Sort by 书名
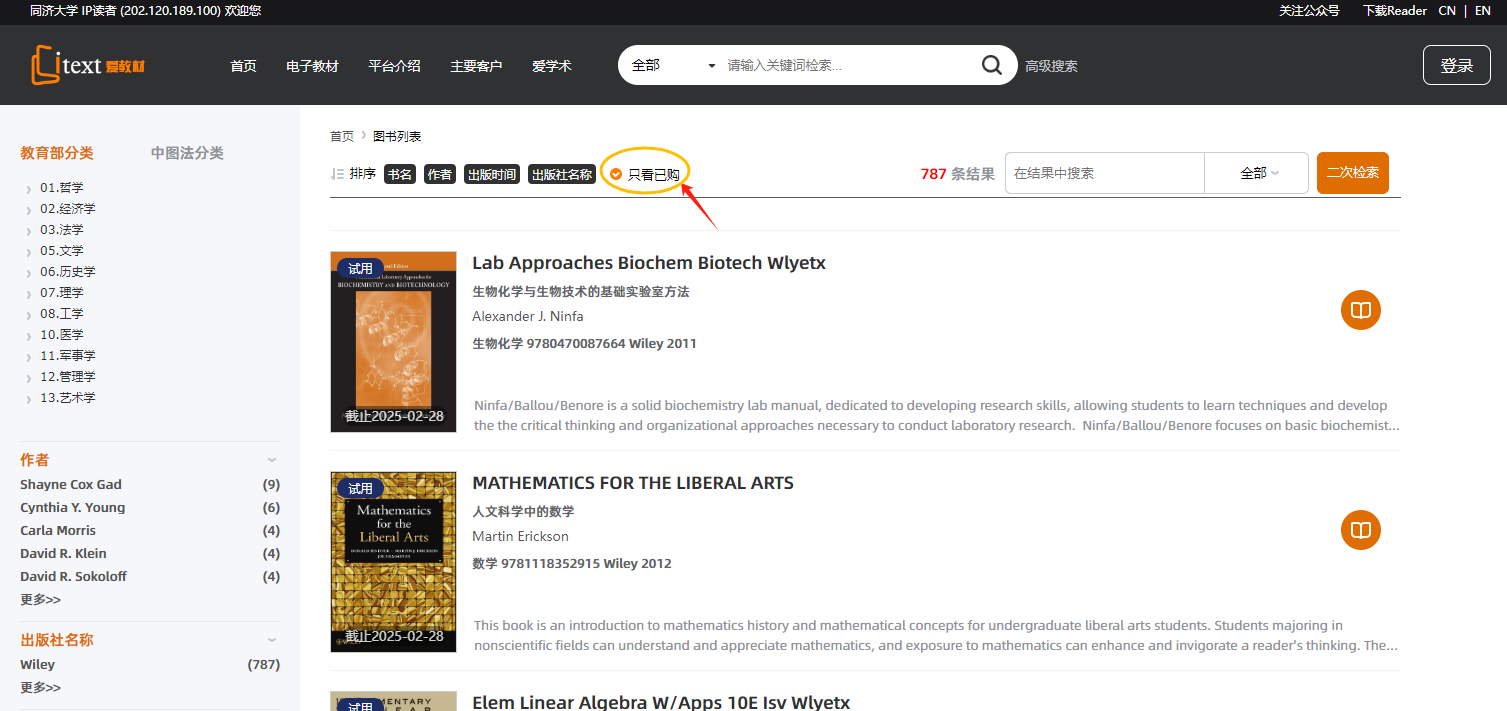 click(400, 174)
